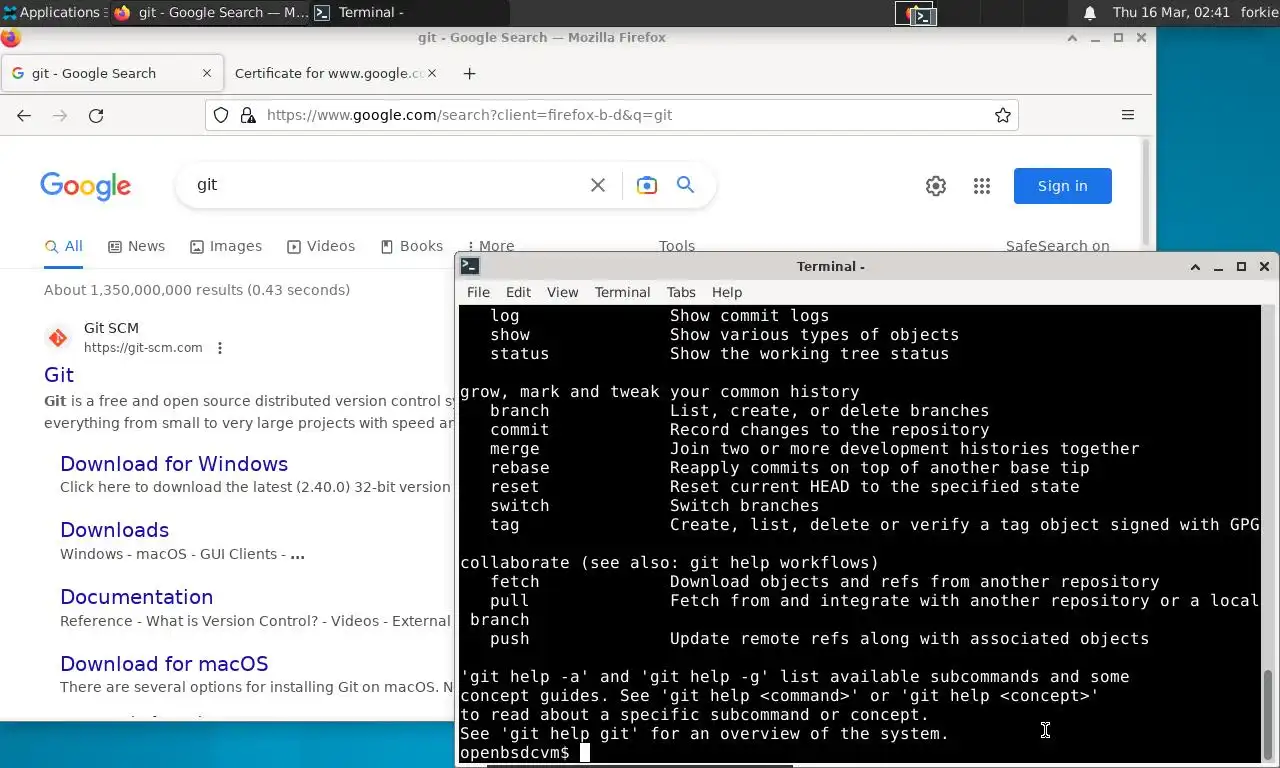Screen dimensions: 1280x768
Task: Switch to Terminal via taskbar button
Action: pos(410,13)
